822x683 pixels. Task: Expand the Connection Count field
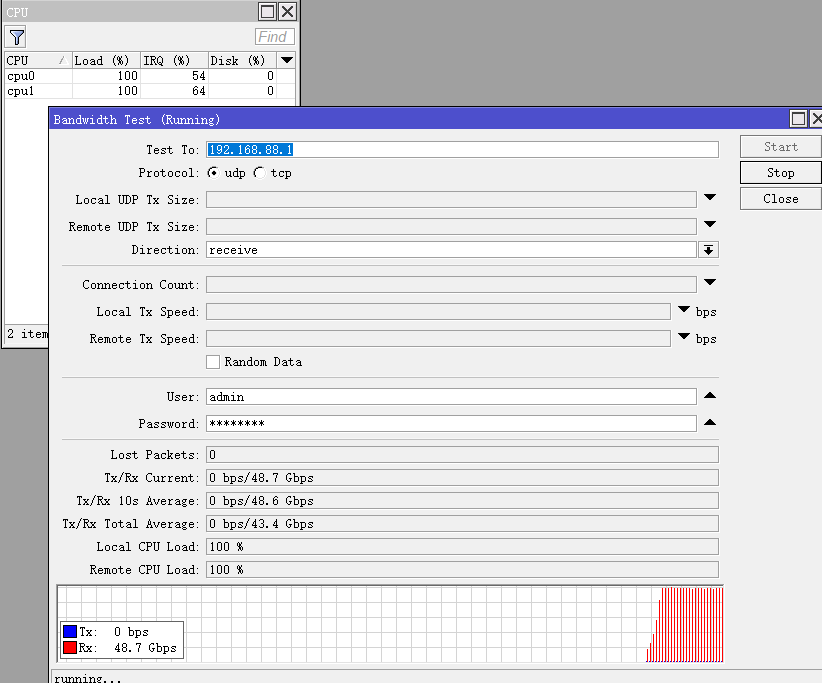coord(710,283)
